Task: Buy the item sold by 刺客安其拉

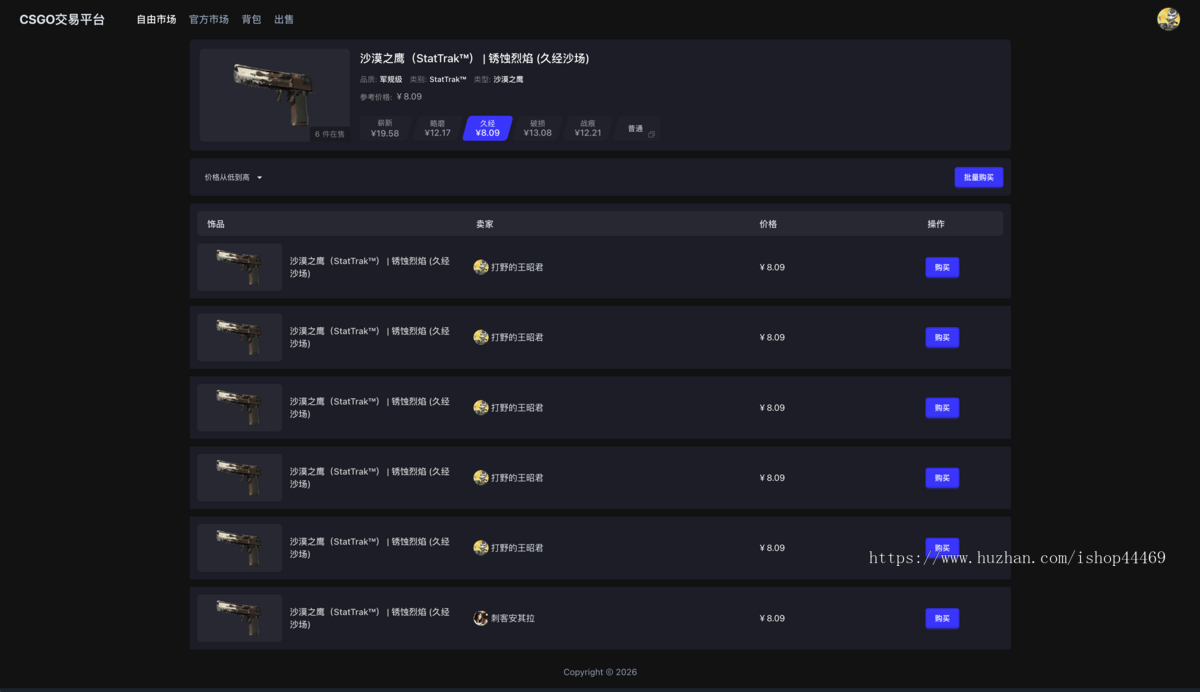Action: click(x=942, y=618)
